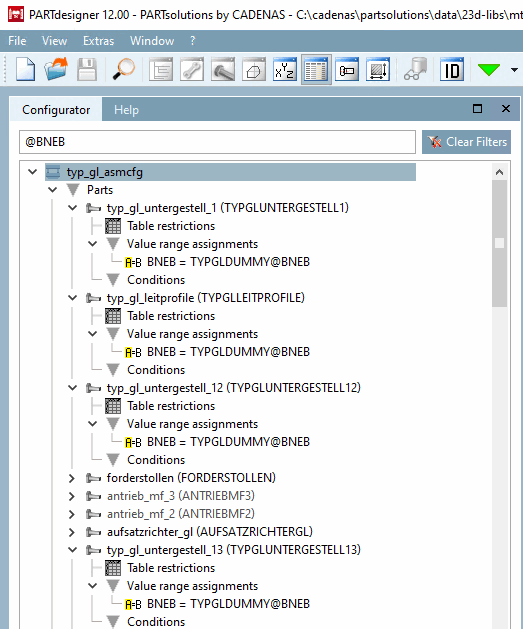Open the tree structure view icon
The height and width of the screenshot is (629, 523).
pyautogui.click(x=161, y=70)
